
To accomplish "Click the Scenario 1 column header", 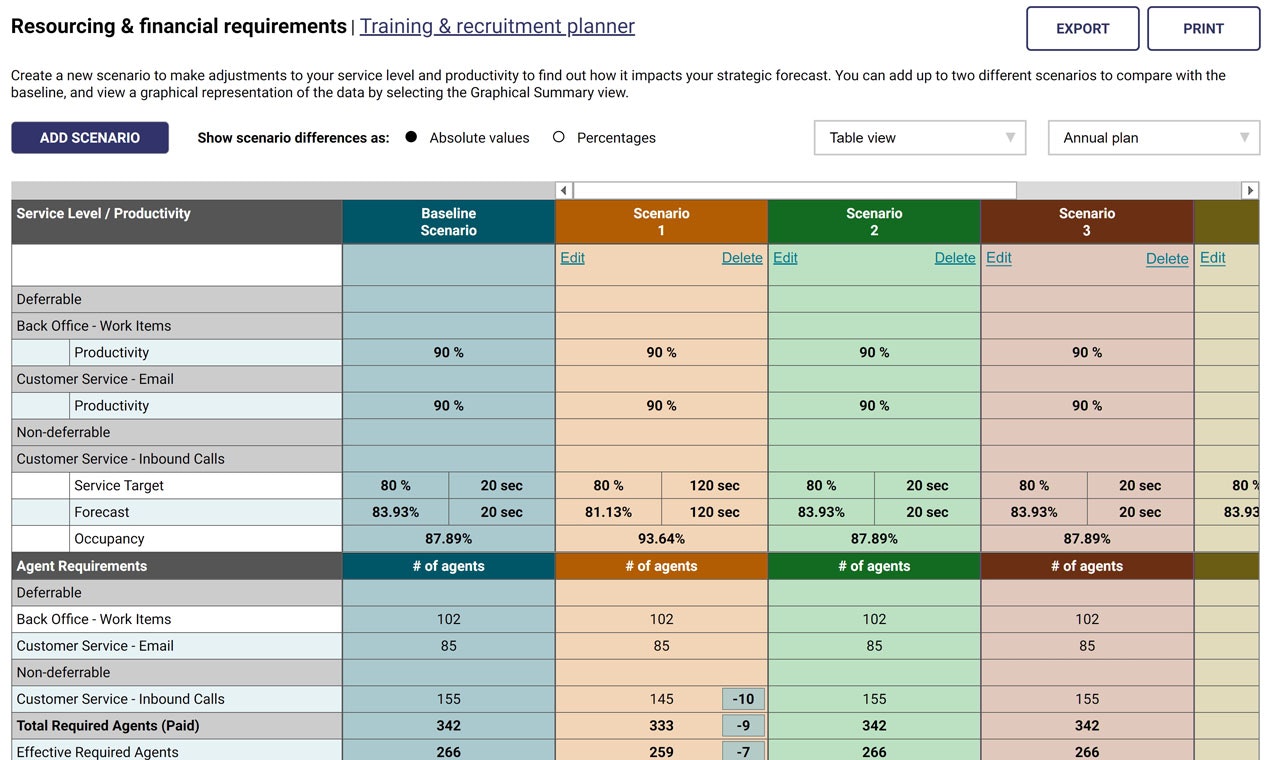I will click(x=661, y=222).
